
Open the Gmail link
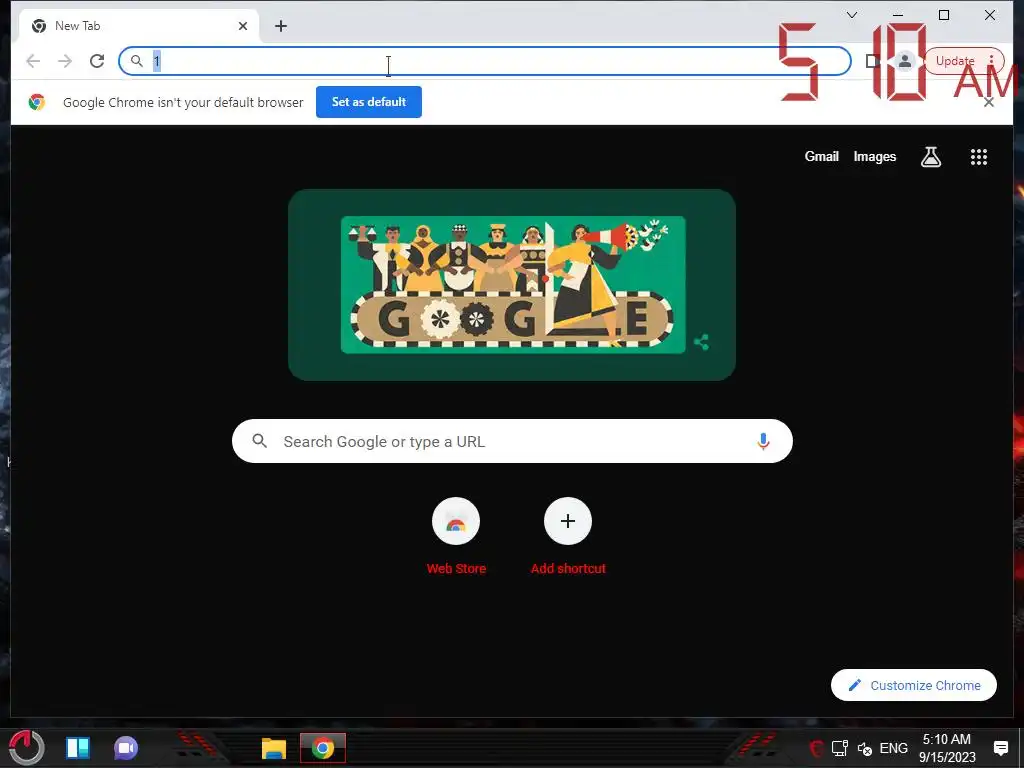822,157
